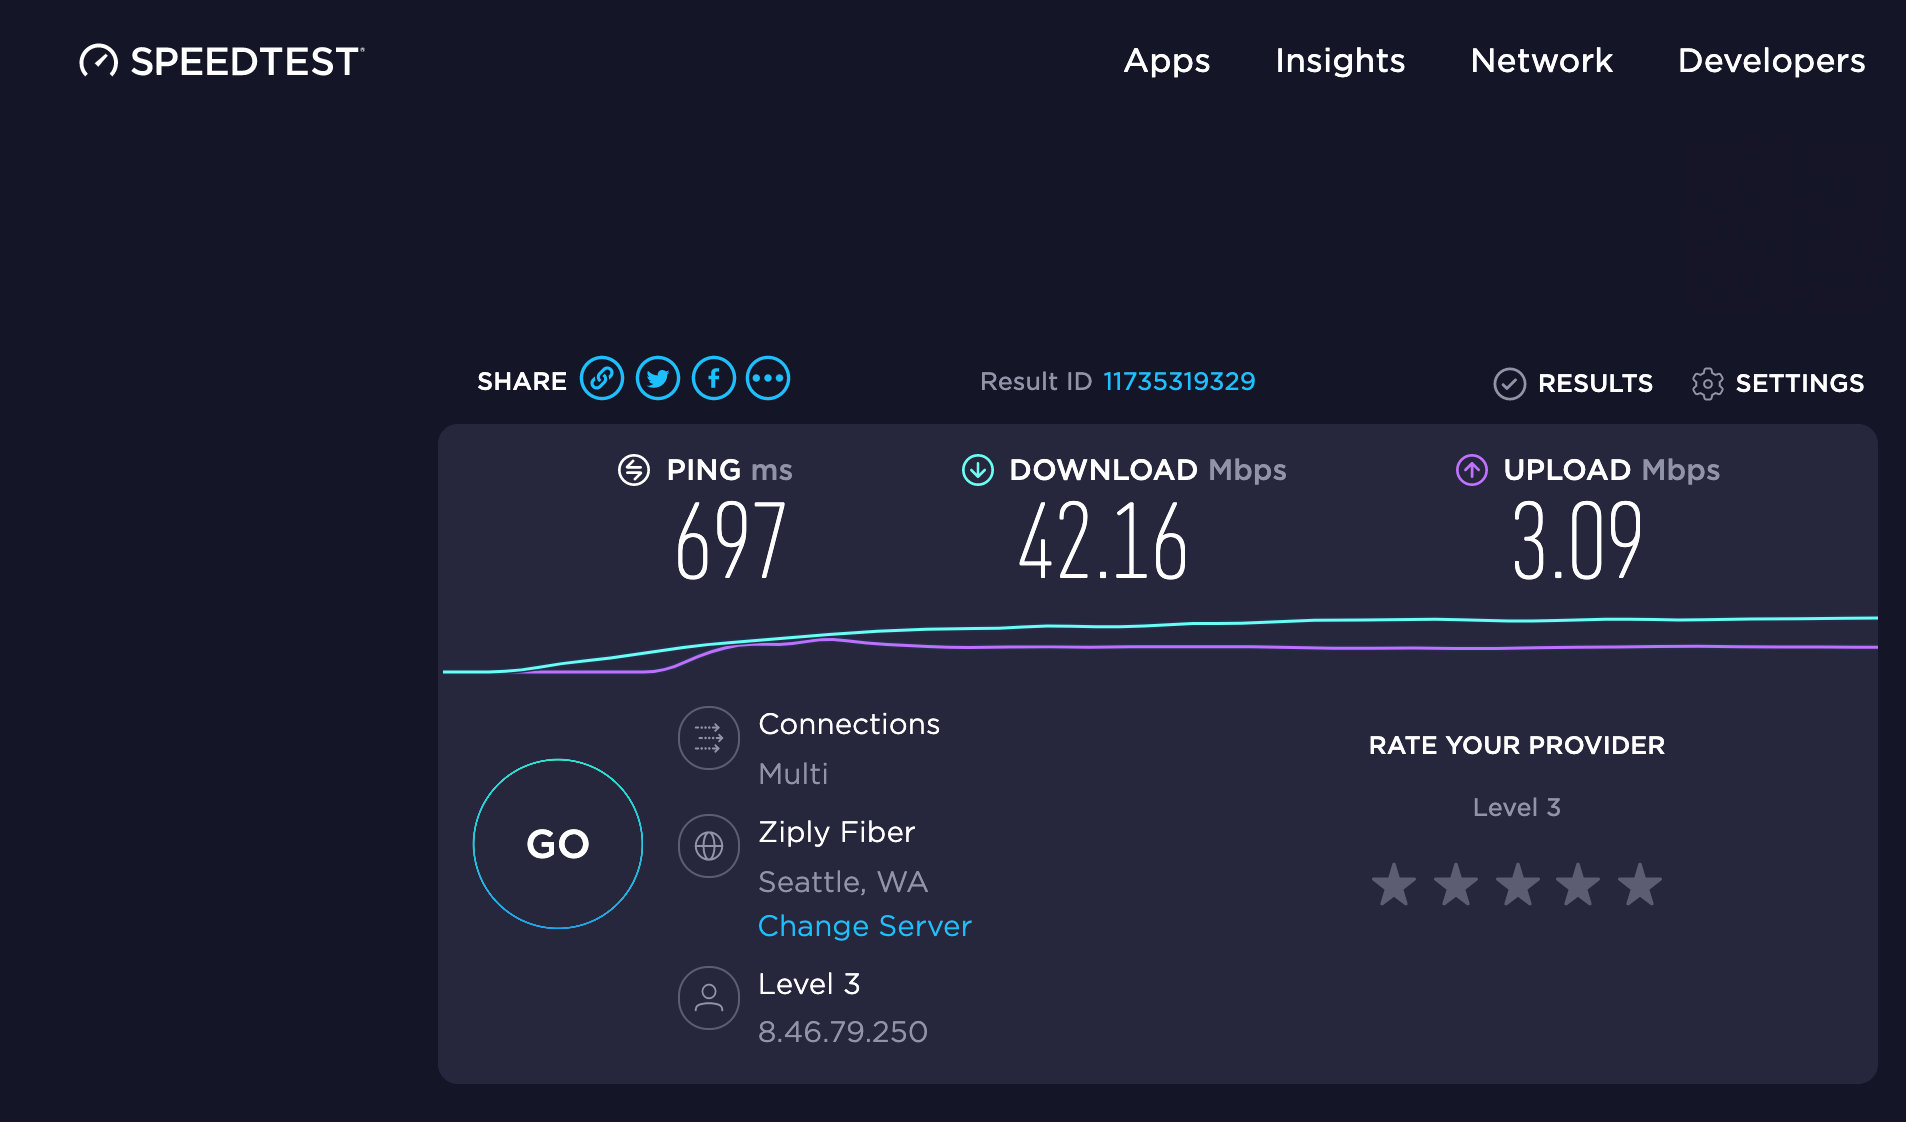Click the Results checkmark icon
1906x1122 pixels.
(x=1510, y=383)
